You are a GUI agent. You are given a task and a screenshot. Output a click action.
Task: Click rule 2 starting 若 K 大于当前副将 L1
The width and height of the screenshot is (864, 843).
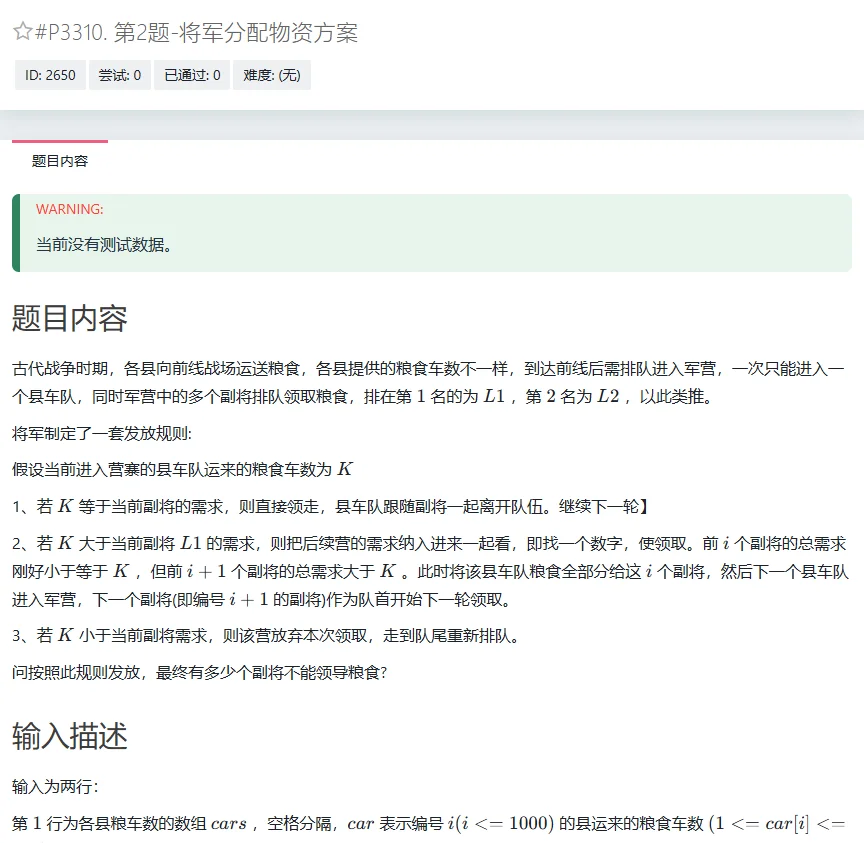tap(430, 571)
